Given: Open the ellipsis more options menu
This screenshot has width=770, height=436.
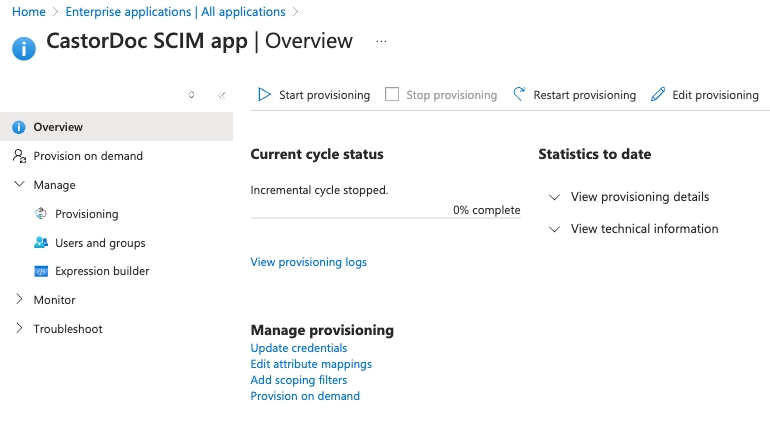Looking at the screenshot, I should click(381, 42).
